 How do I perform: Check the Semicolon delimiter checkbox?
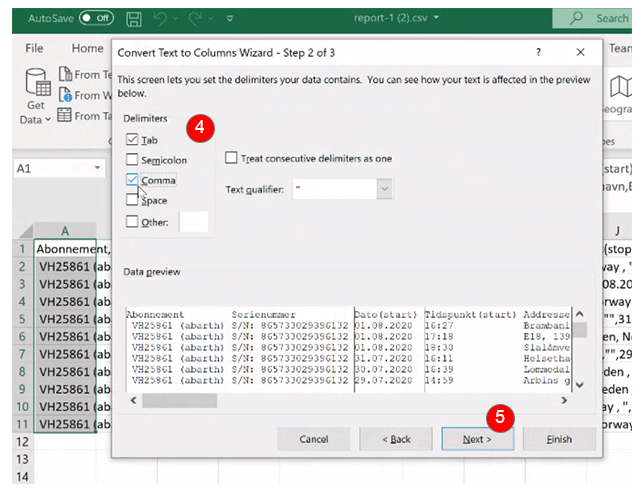click(x=132, y=160)
